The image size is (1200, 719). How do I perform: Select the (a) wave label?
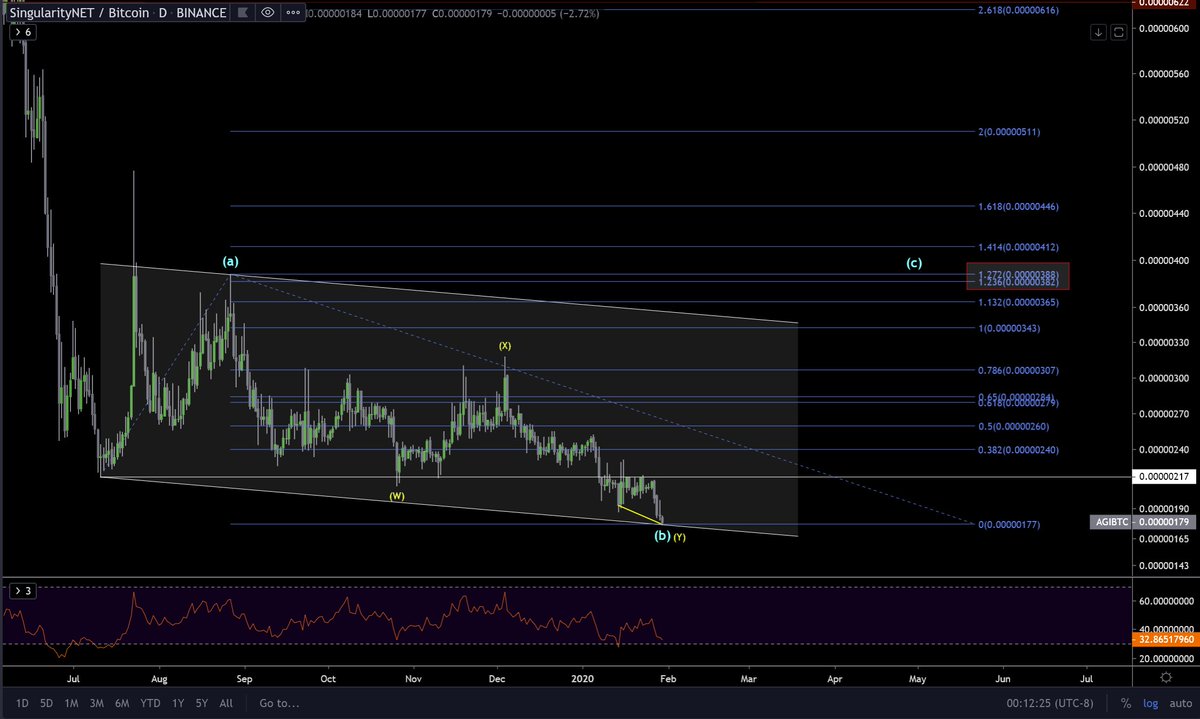click(x=230, y=262)
